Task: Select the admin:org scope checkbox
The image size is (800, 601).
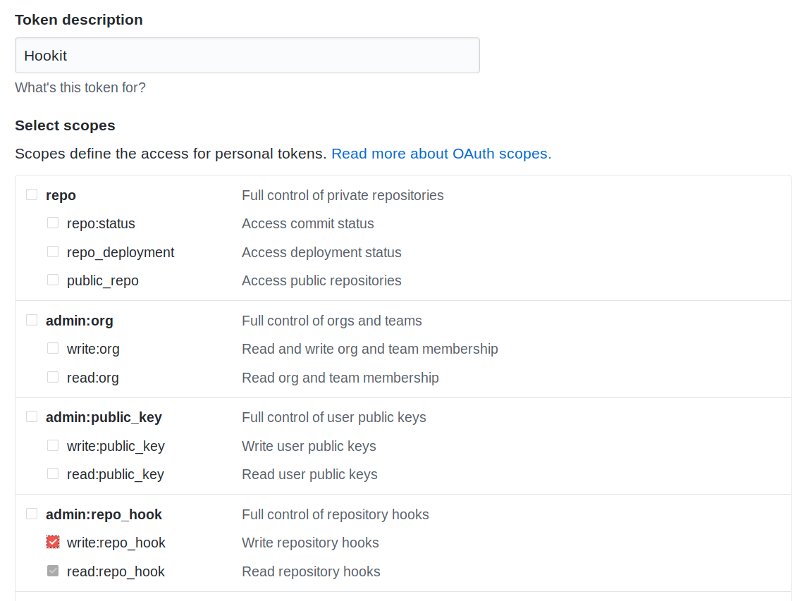Action: coord(32,320)
